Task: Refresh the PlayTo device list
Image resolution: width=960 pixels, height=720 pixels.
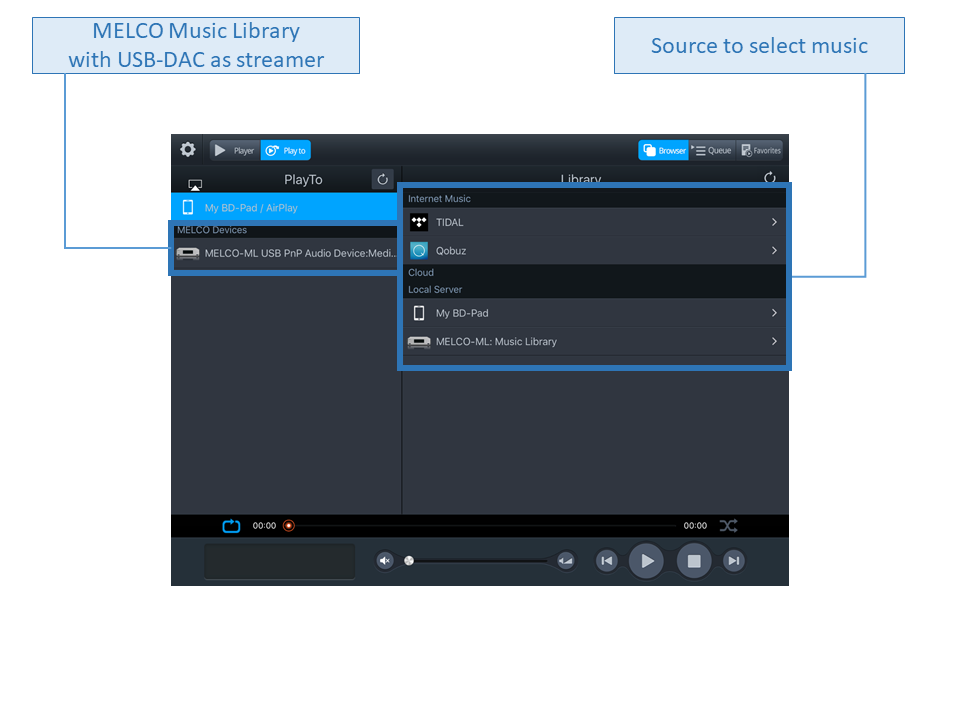Action: point(383,179)
